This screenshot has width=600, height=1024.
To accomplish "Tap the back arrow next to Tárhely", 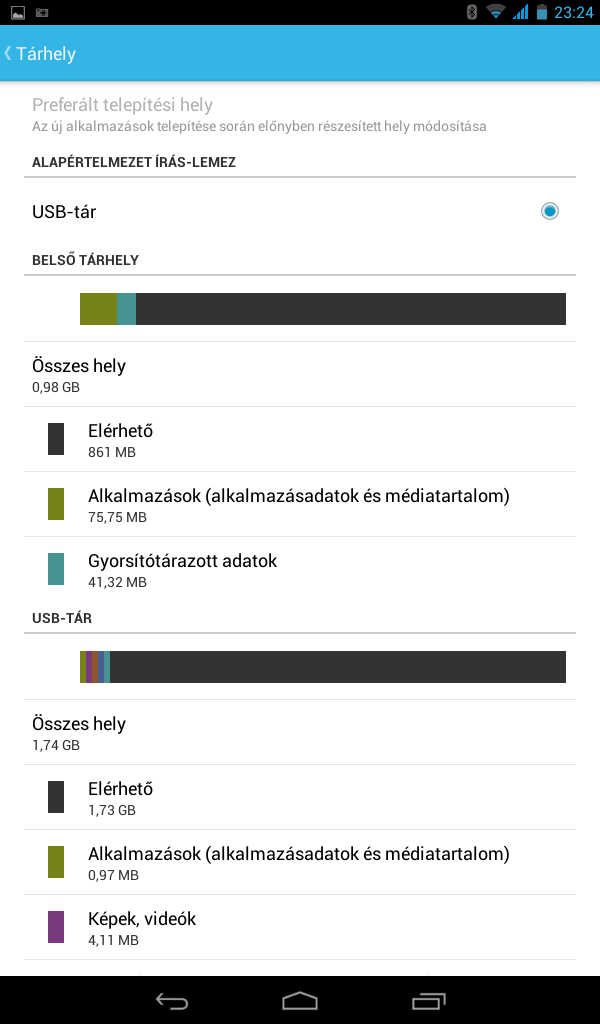I will 9,53.
